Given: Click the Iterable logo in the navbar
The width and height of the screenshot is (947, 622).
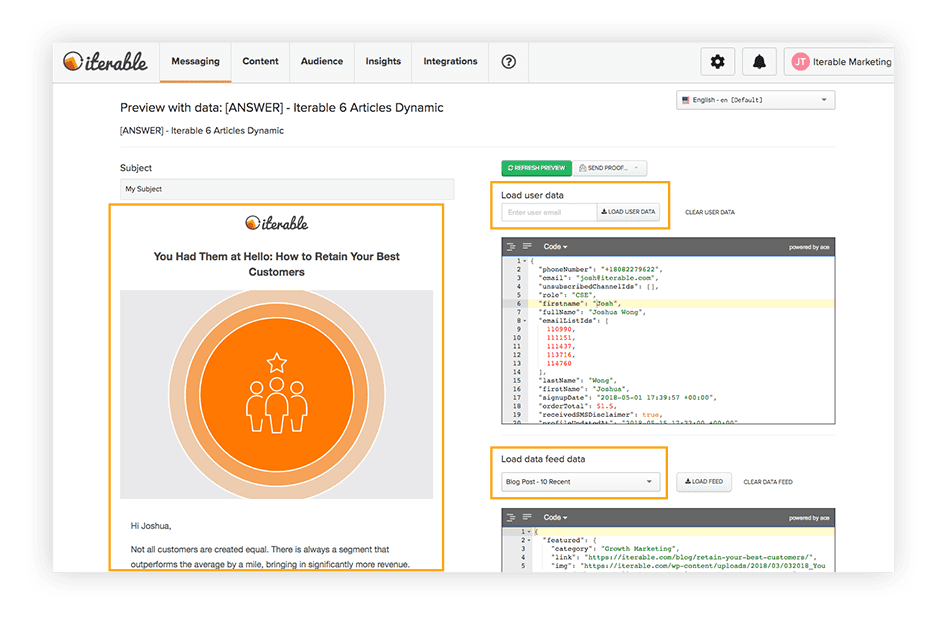Looking at the screenshot, I should coord(105,62).
